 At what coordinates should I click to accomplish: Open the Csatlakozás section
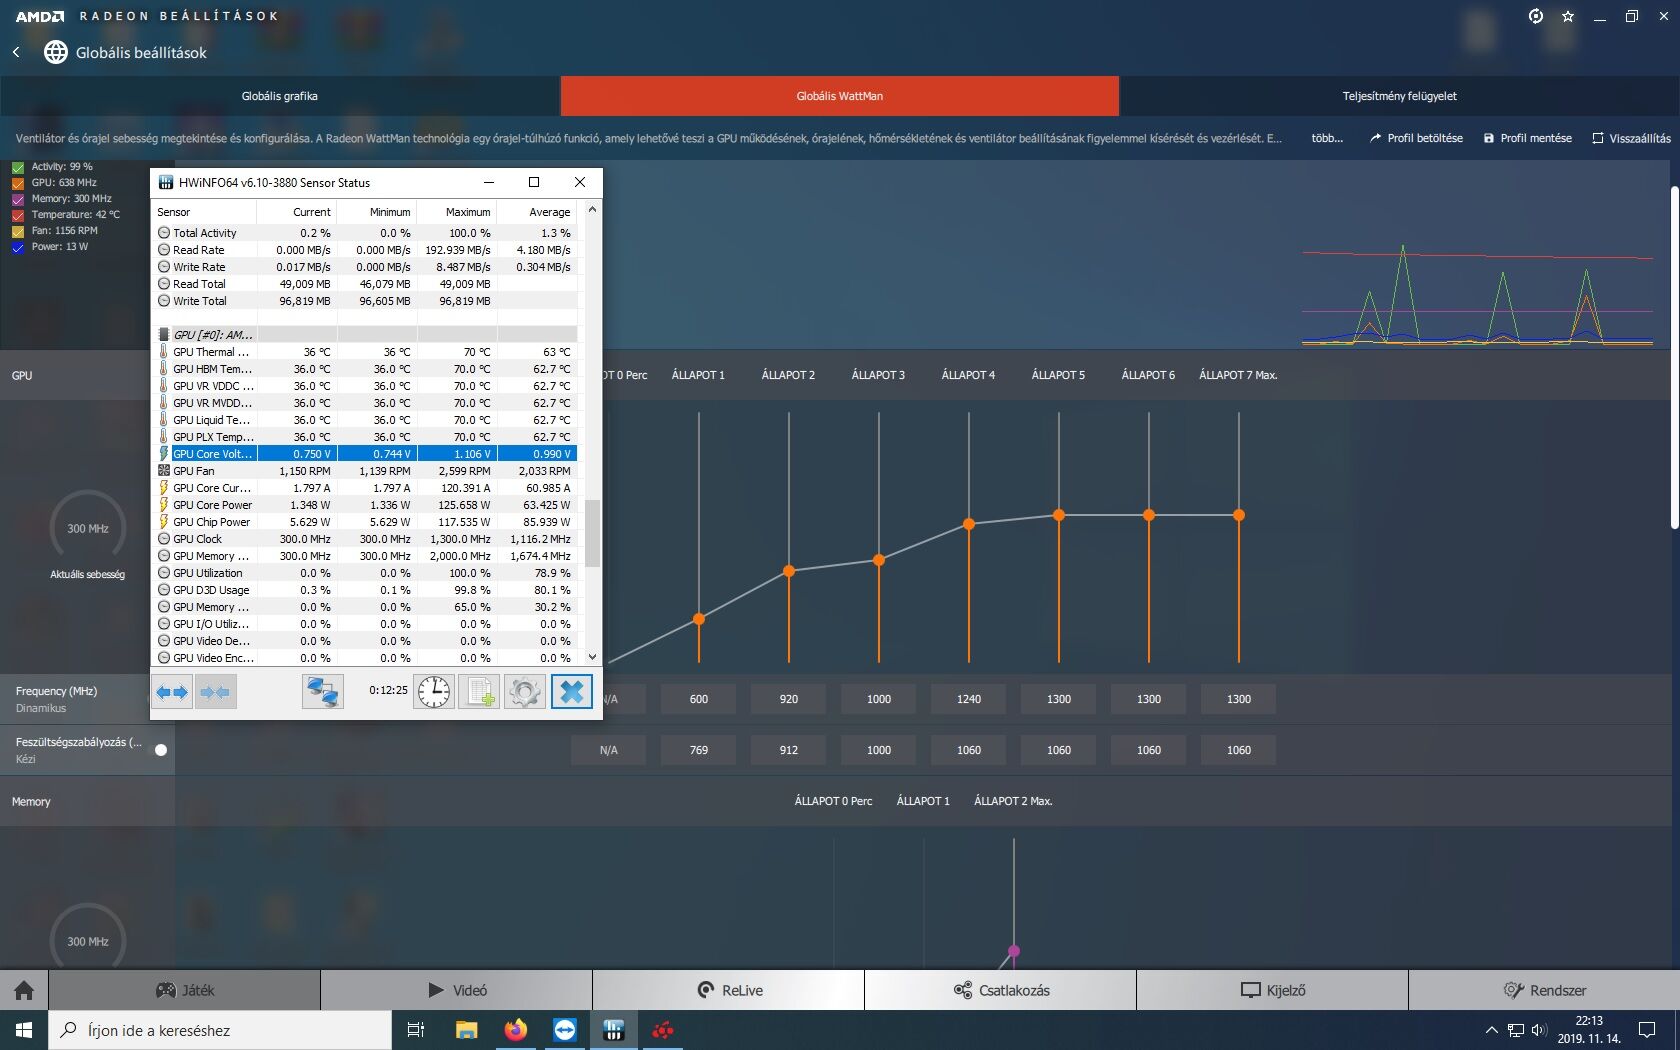[1001, 990]
